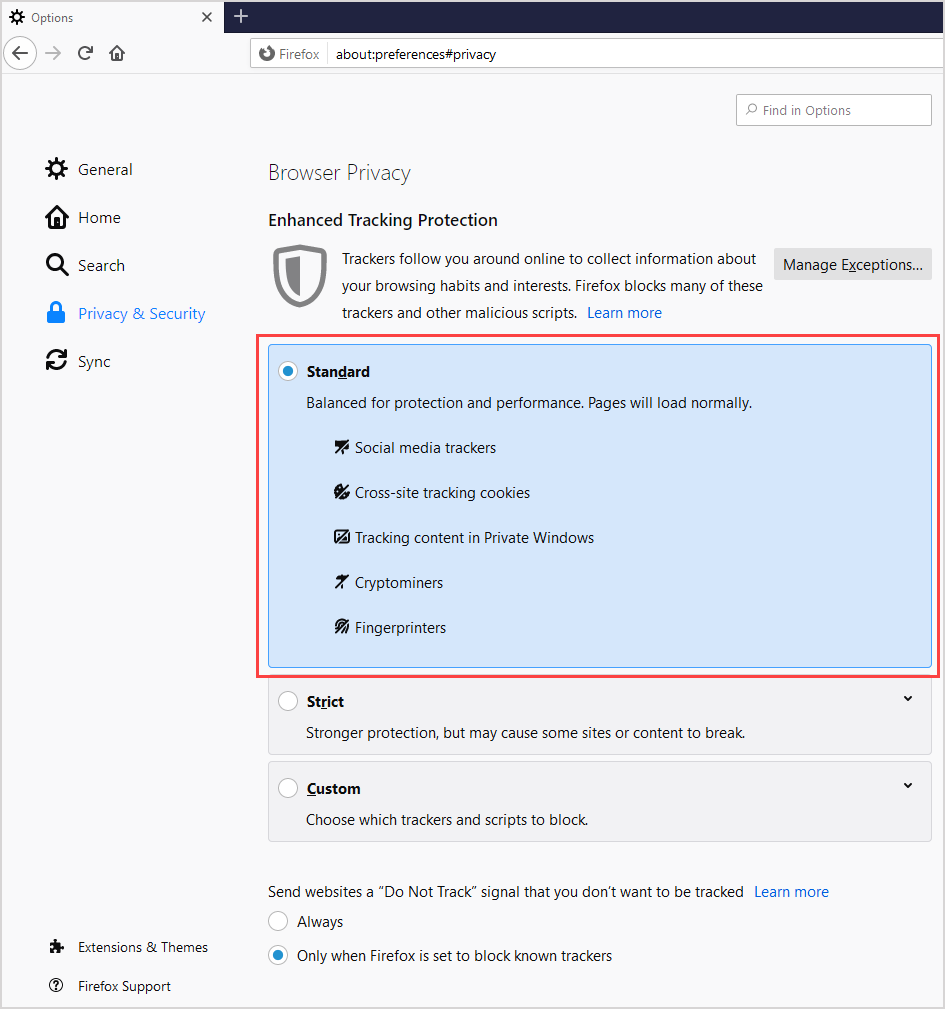Choose the Custom protection radio button

(x=288, y=788)
